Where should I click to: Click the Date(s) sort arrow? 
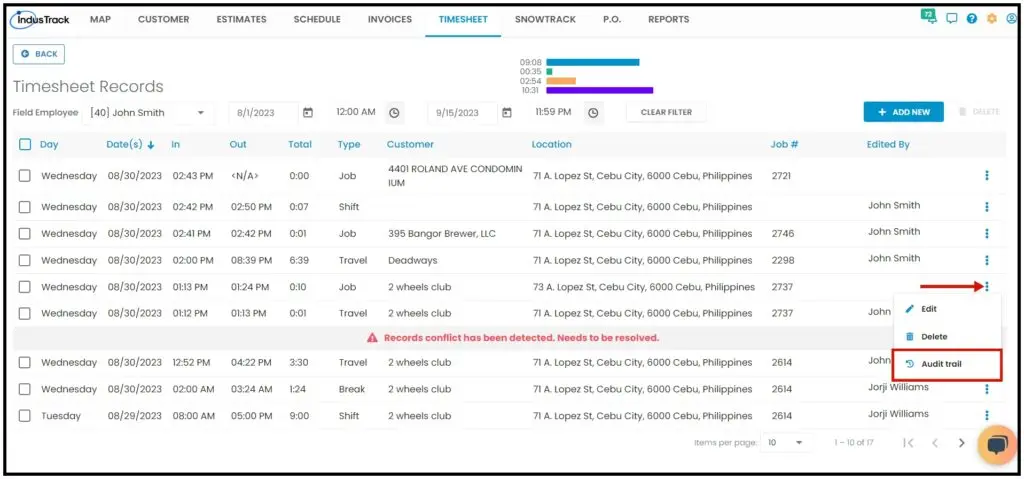coord(151,145)
